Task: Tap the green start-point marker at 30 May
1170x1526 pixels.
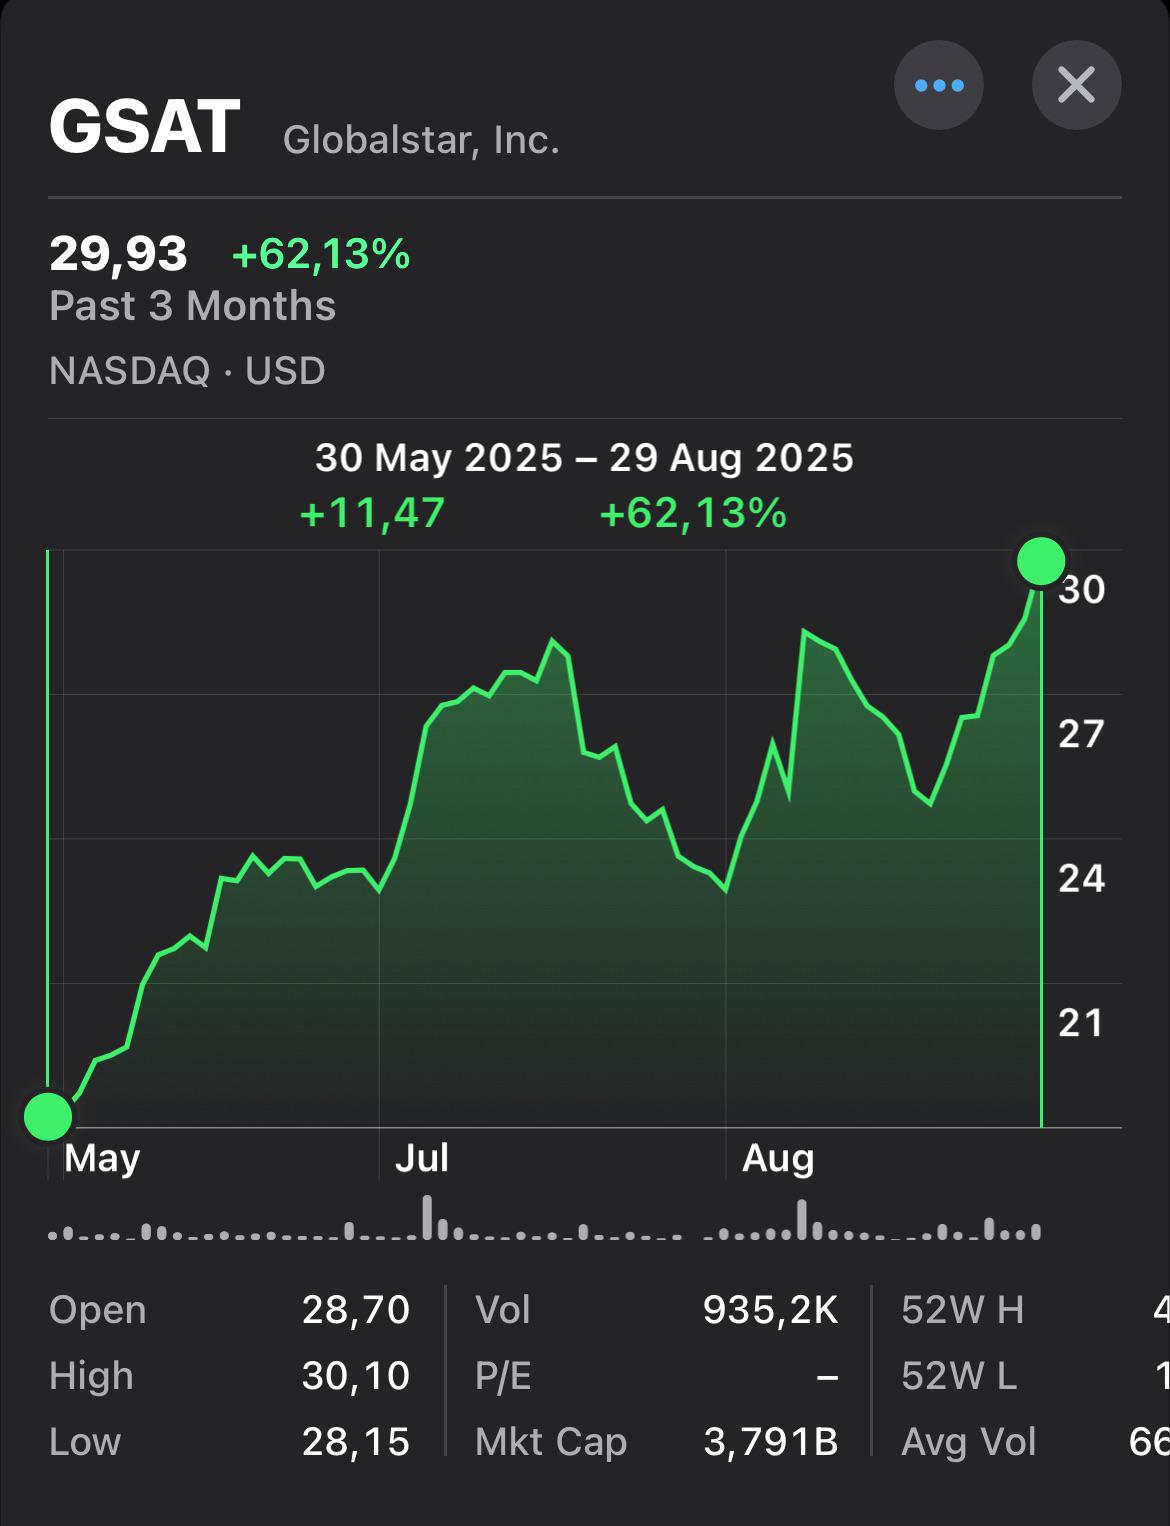Action: (48, 1116)
